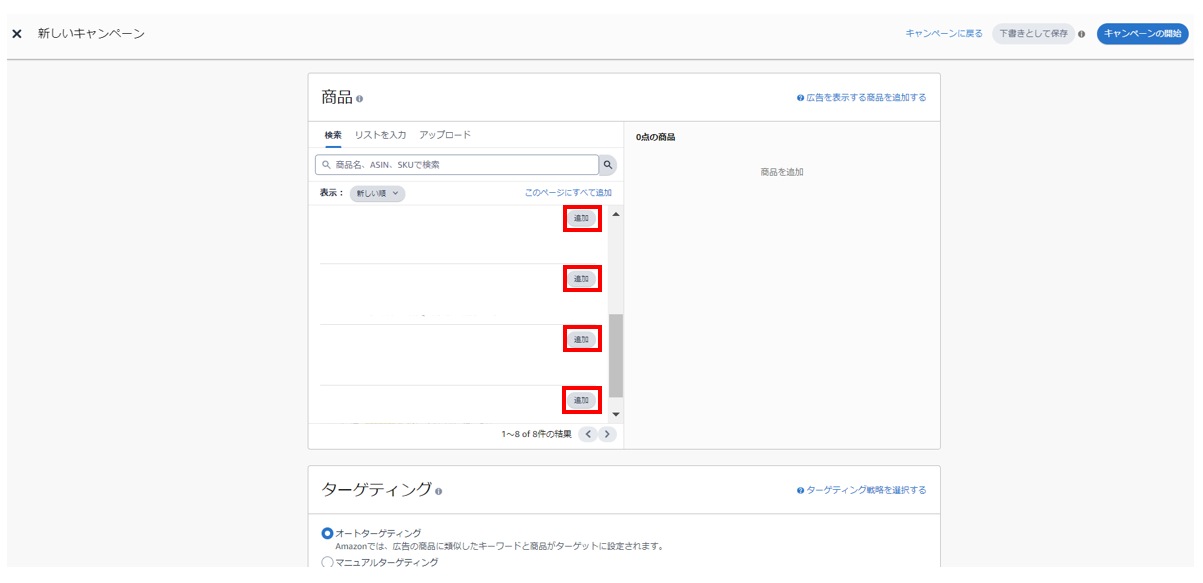Switch to the アップロード tab

coord(445,135)
